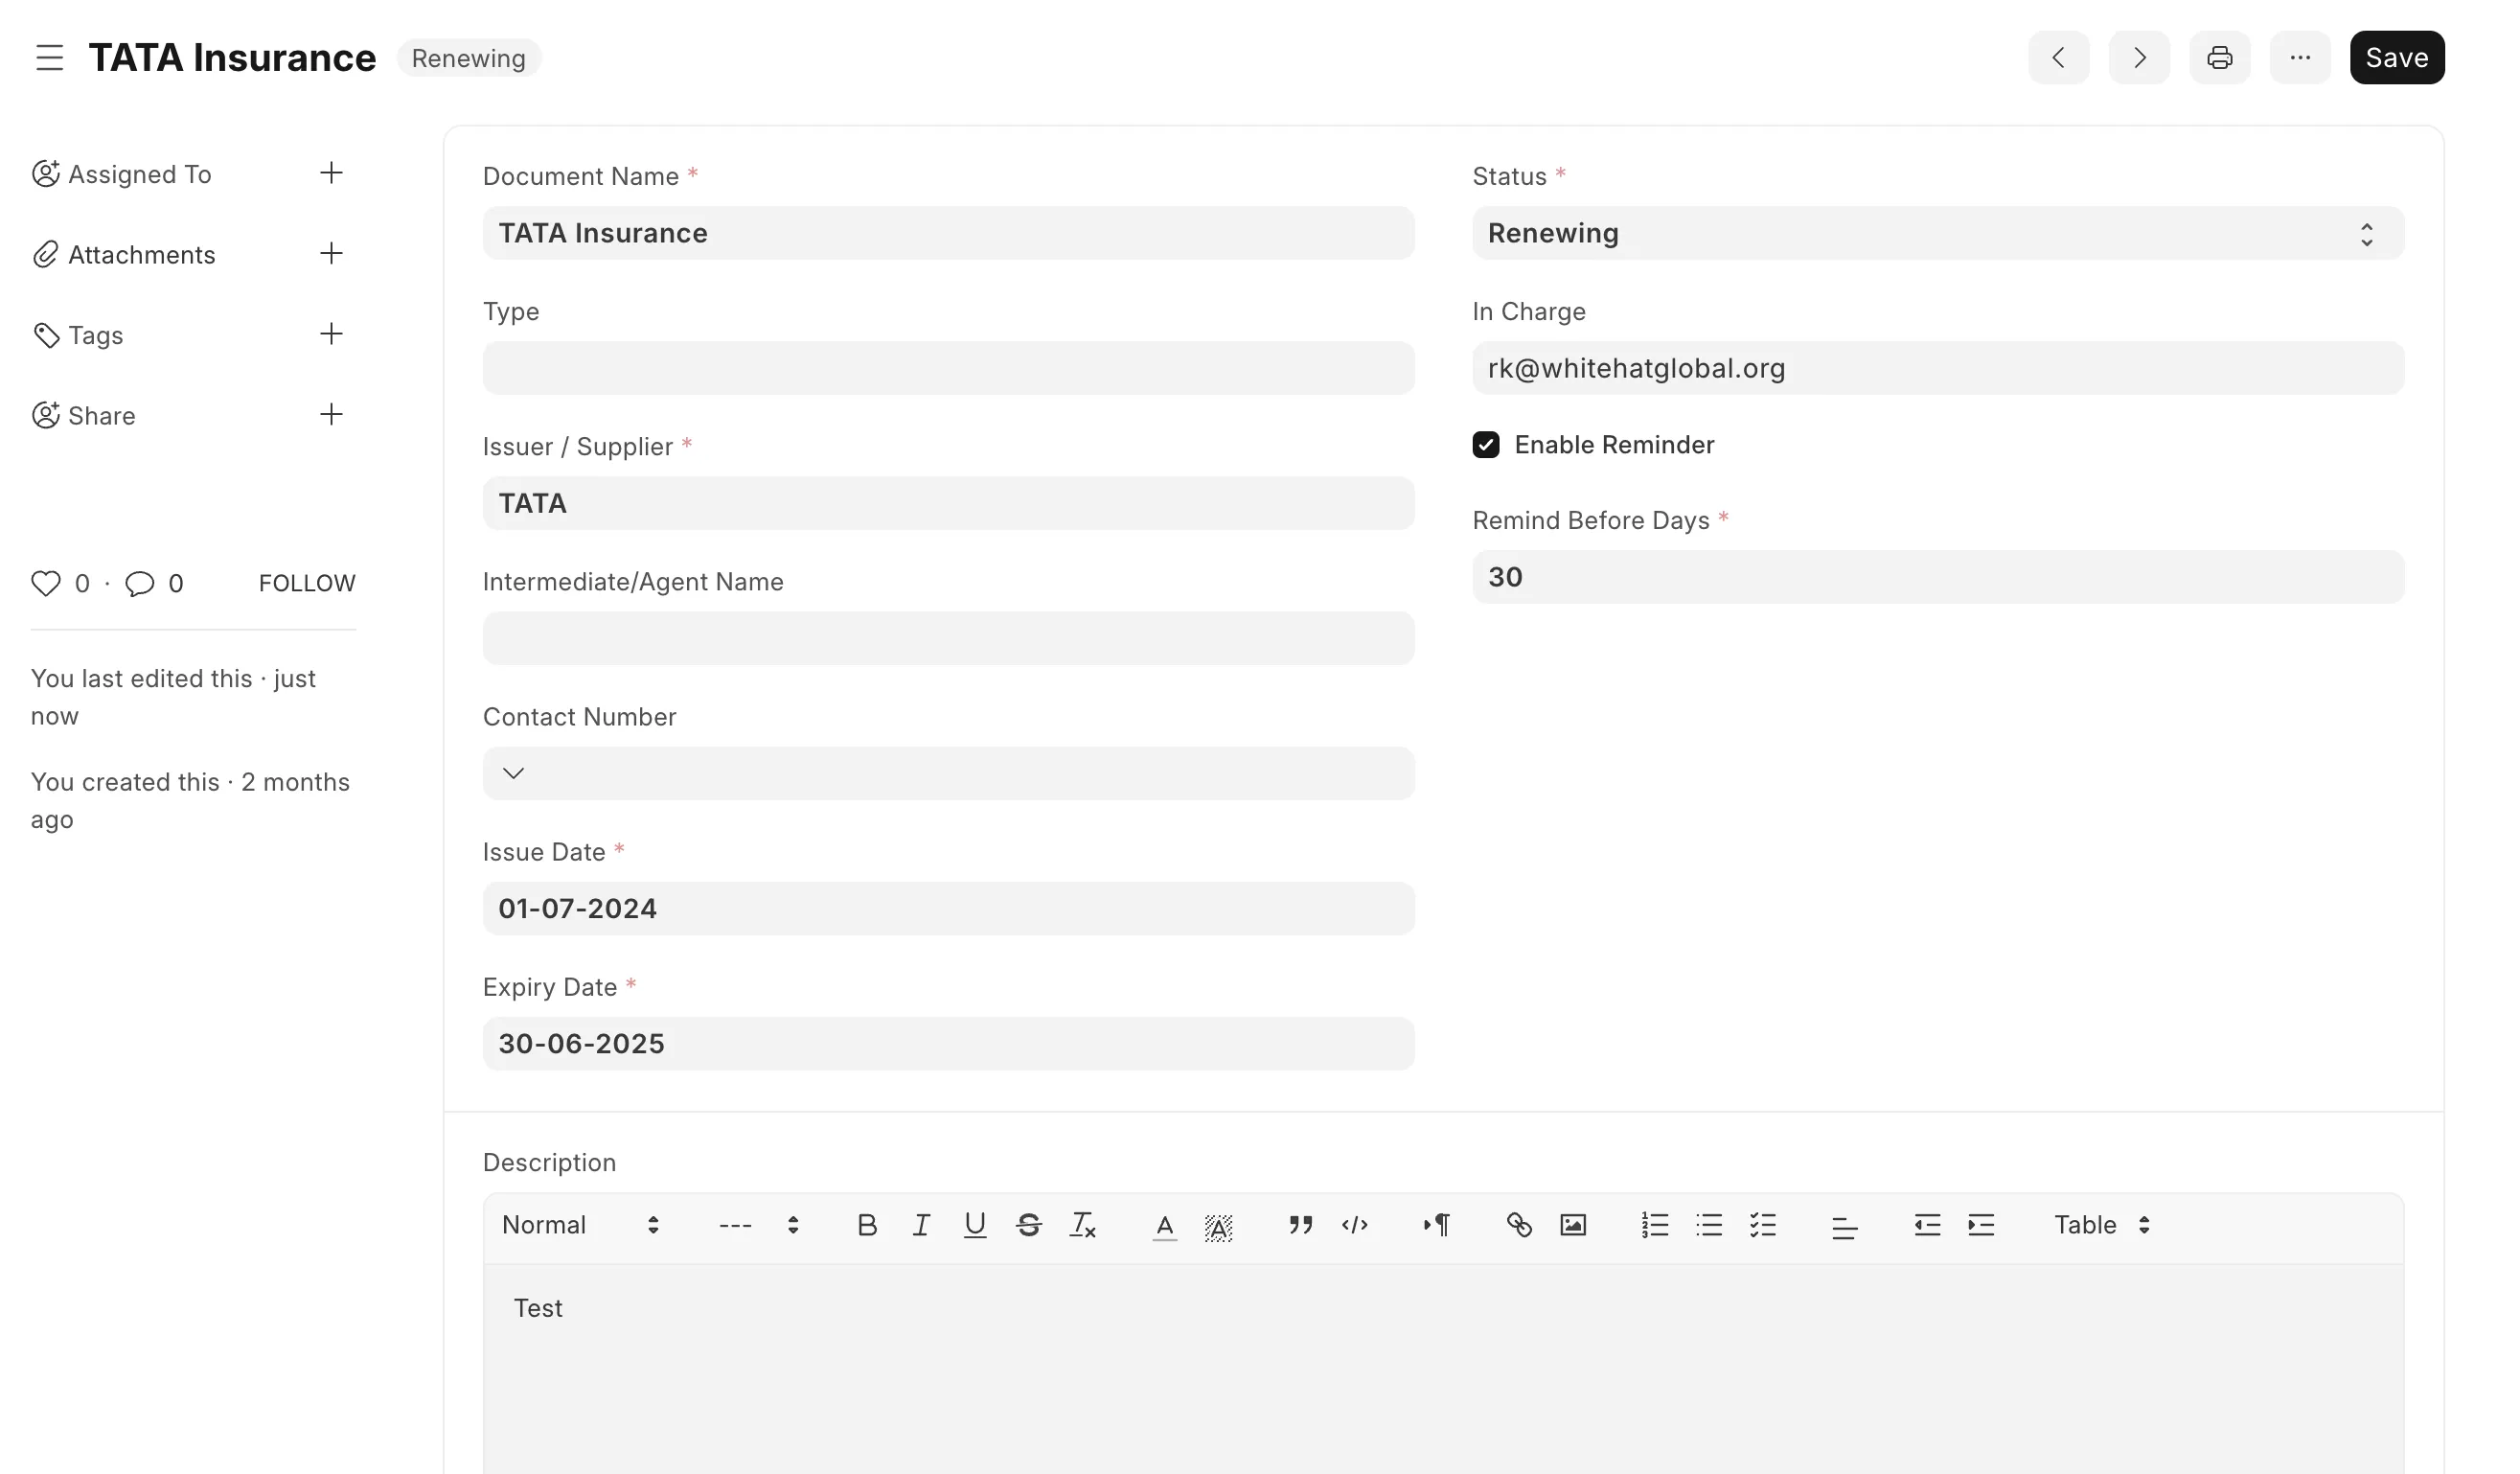The width and height of the screenshot is (2520, 1474).
Task: Open the three-dots more menu
Action: 2300,58
